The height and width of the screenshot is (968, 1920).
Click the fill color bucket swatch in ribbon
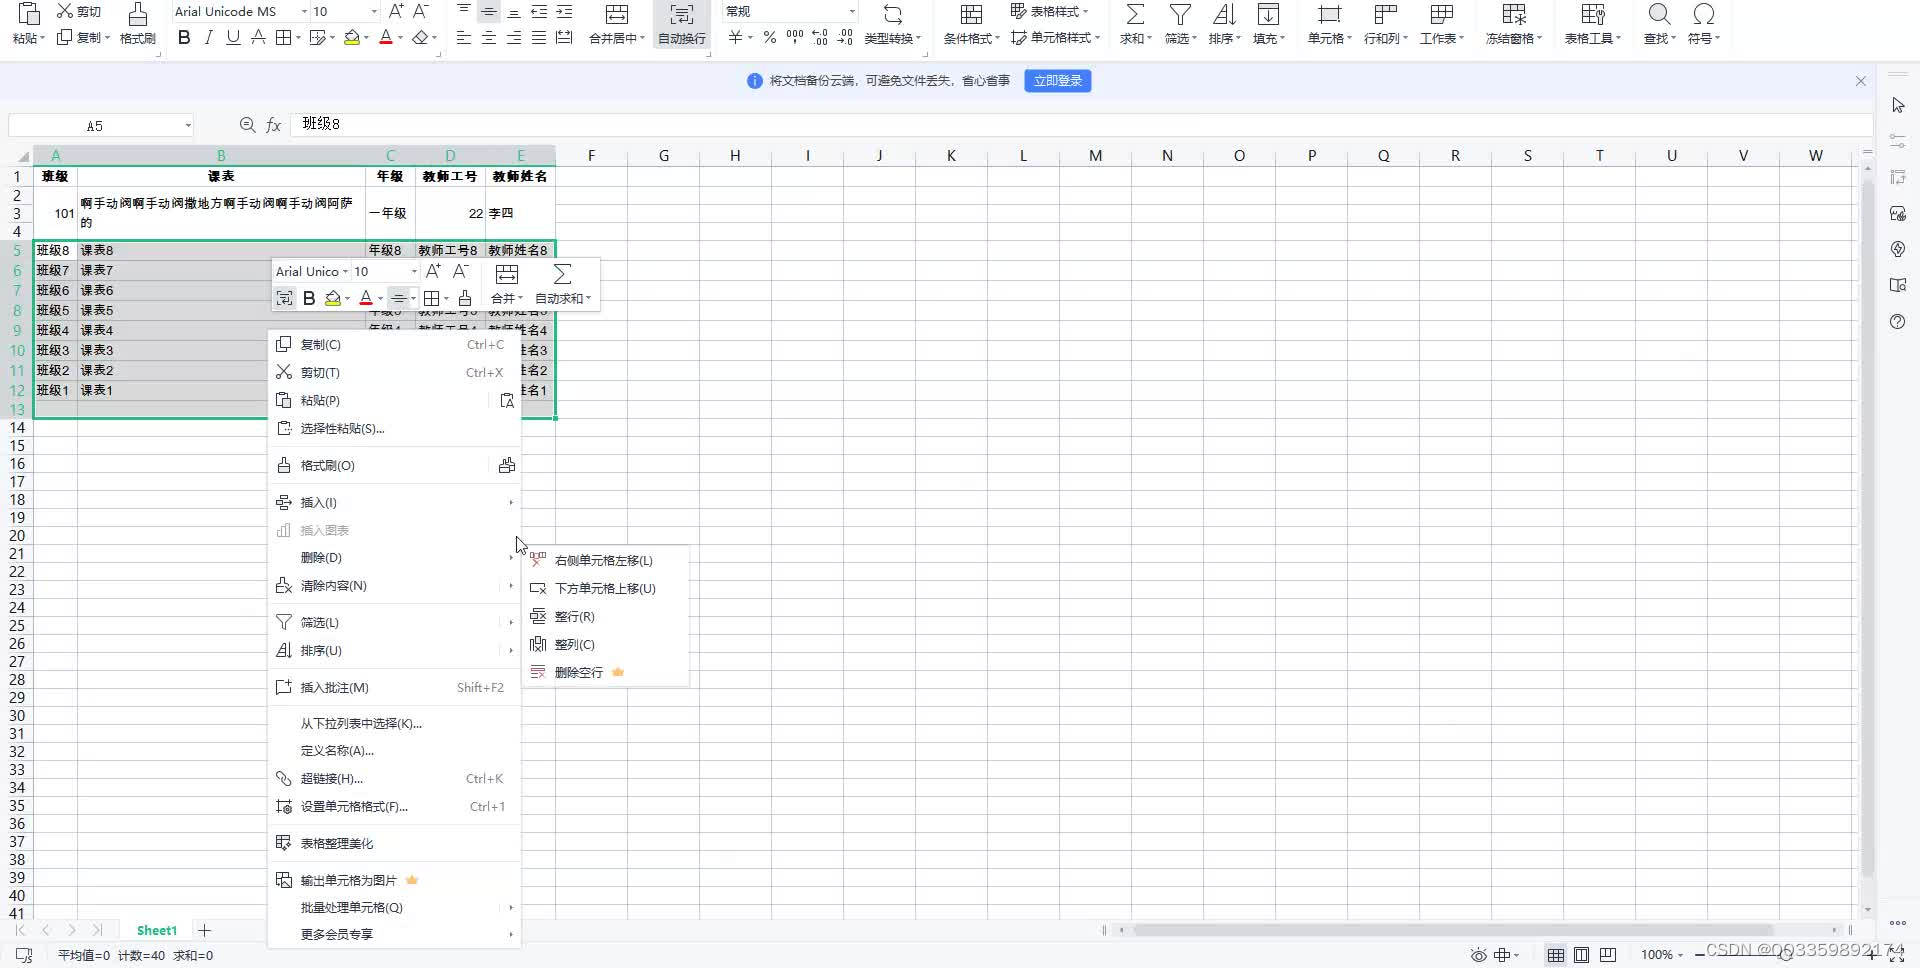[351, 38]
